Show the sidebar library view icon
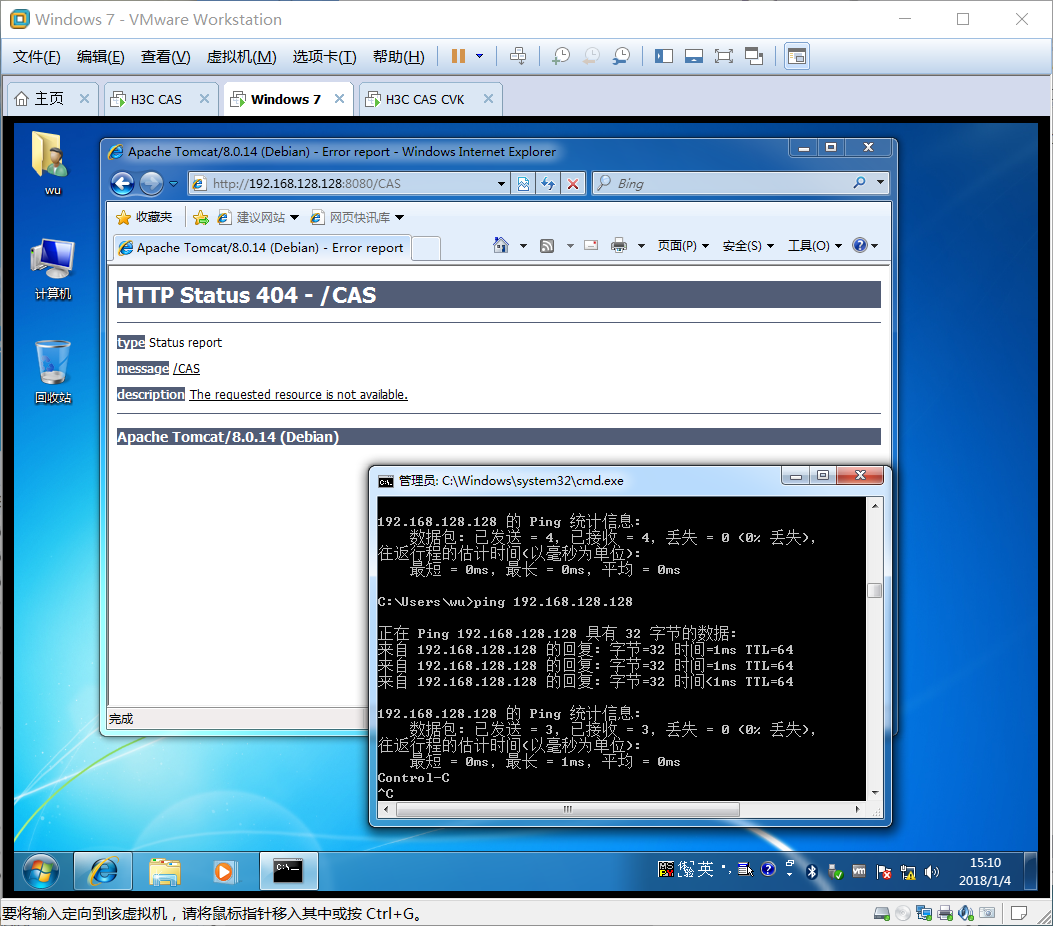Image resolution: width=1053 pixels, height=926 pixels. point(663,56)
